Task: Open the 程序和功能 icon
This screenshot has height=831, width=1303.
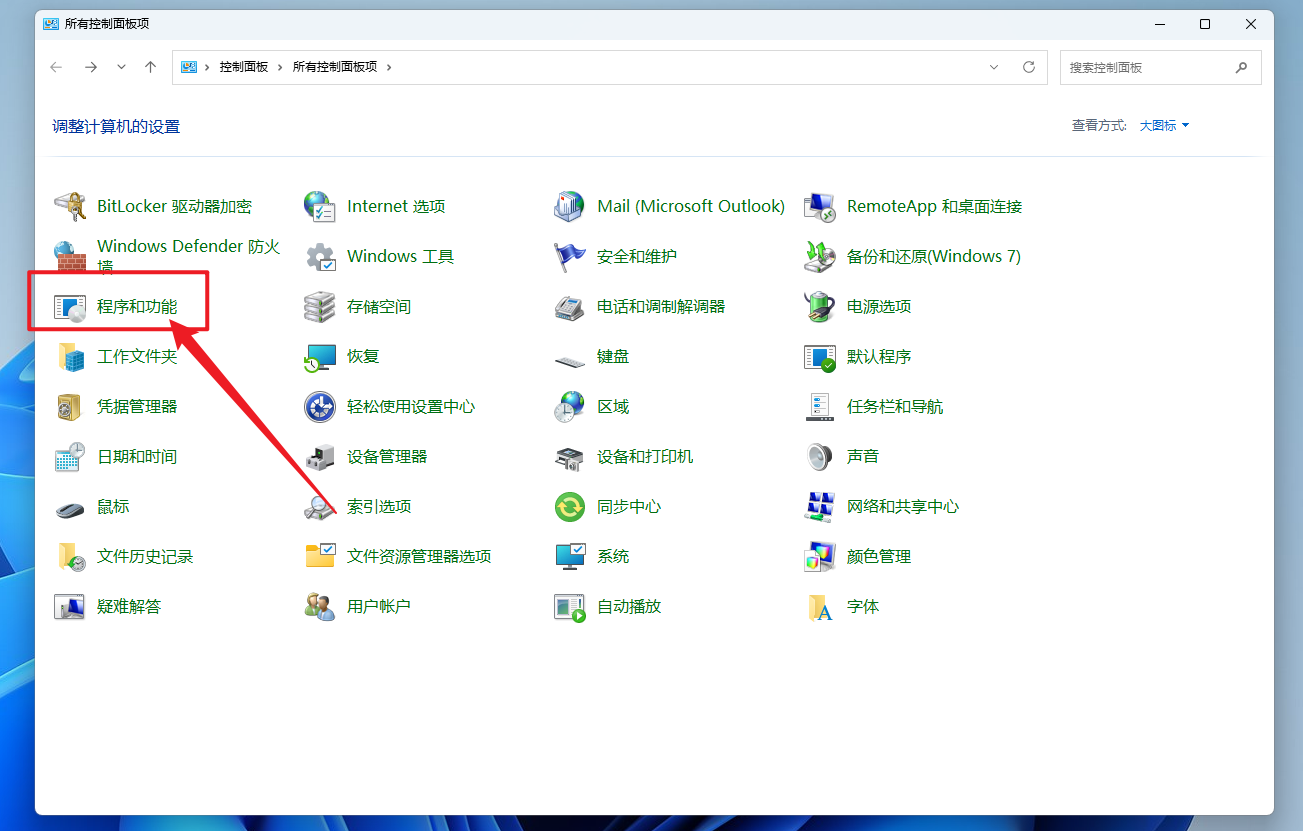Action: pyautogui.click(x=70, y=307)
